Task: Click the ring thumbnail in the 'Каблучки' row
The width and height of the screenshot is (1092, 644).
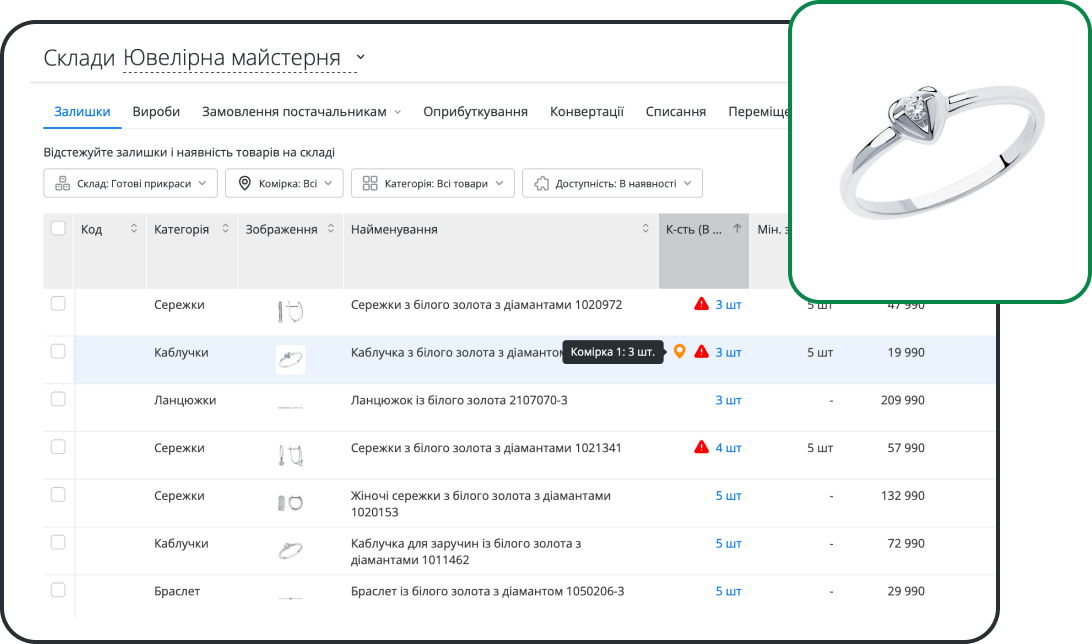Action: pyautogui.click(x=290, y=360)
